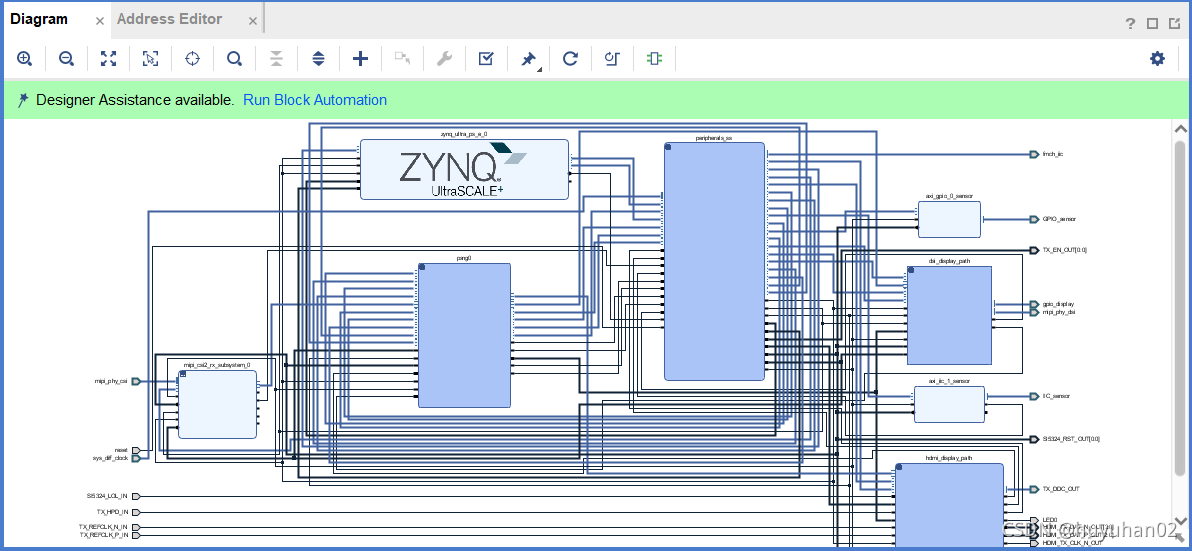Open the diagram Search magnifier
Screen dimensions: 1192x551
click(235, 59)
